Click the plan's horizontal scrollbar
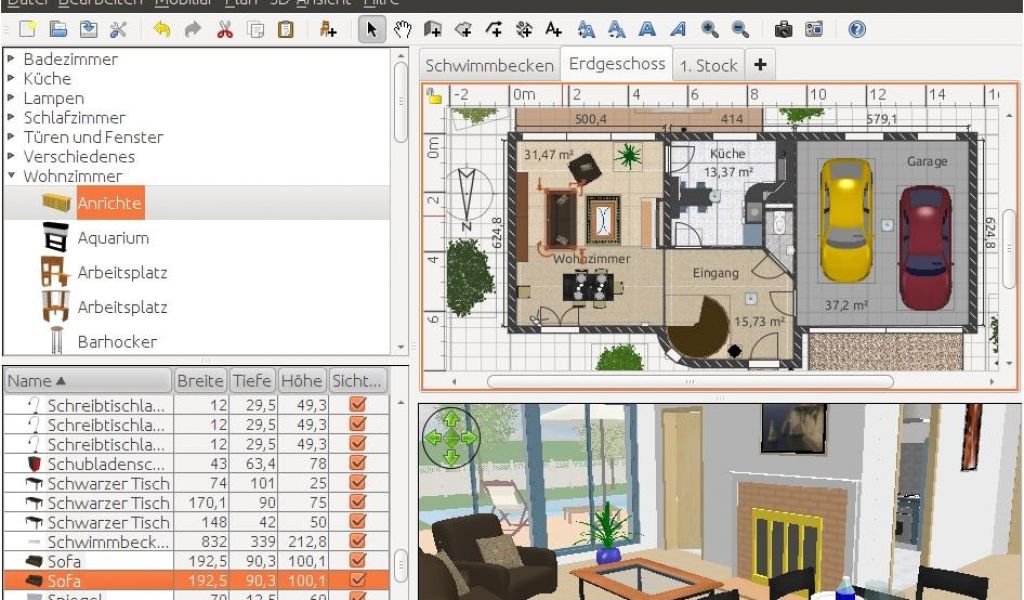 tap(690, 381)
